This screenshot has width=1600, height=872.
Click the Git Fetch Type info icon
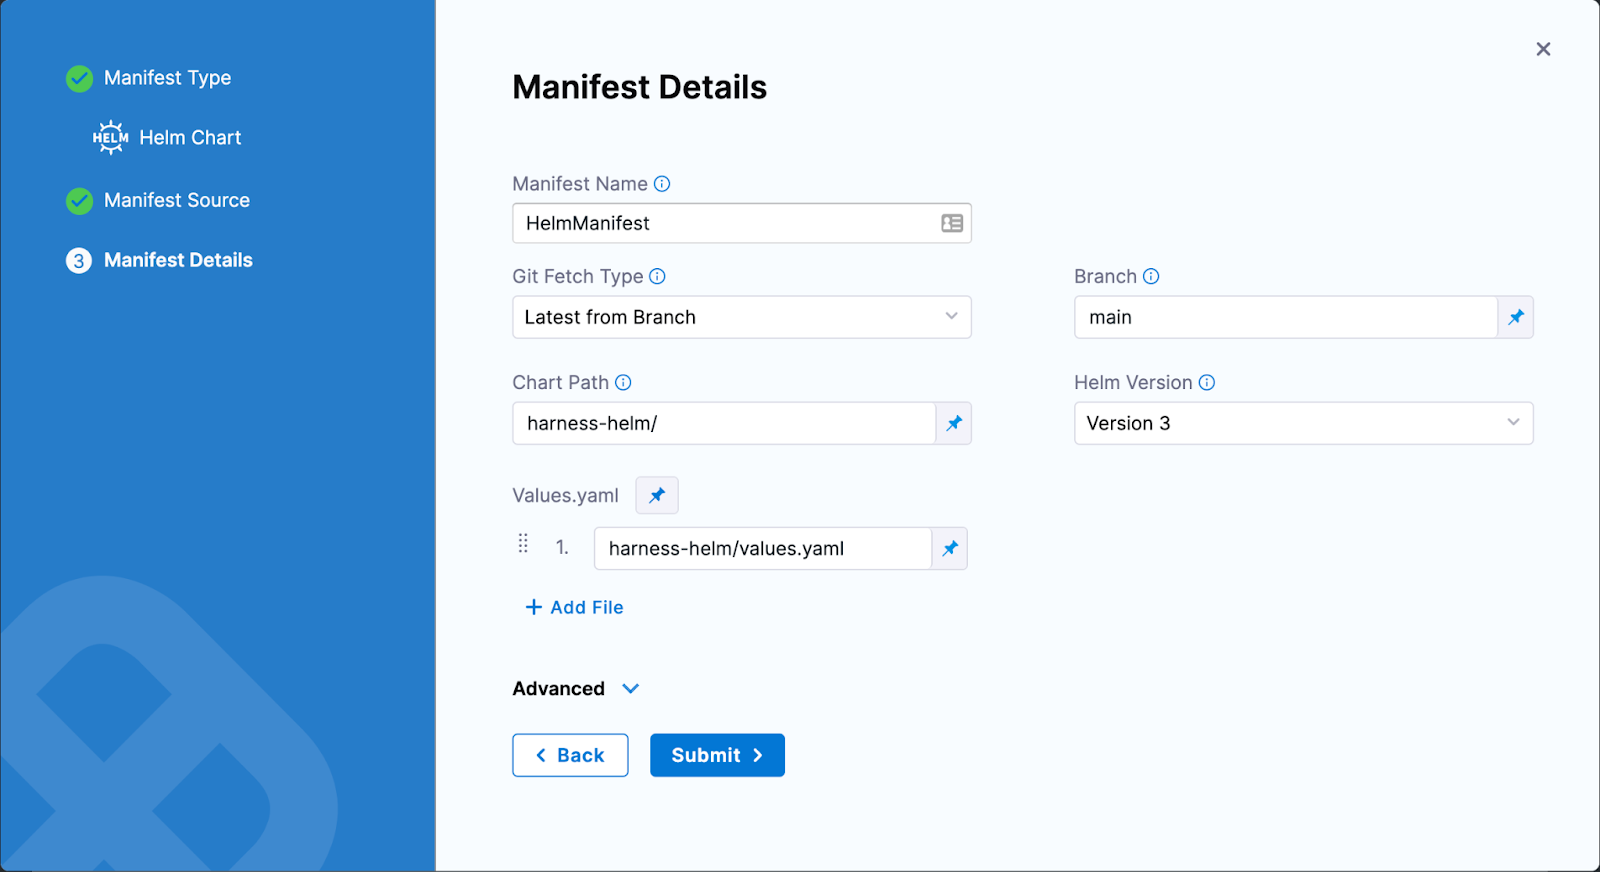coord(657,276)
